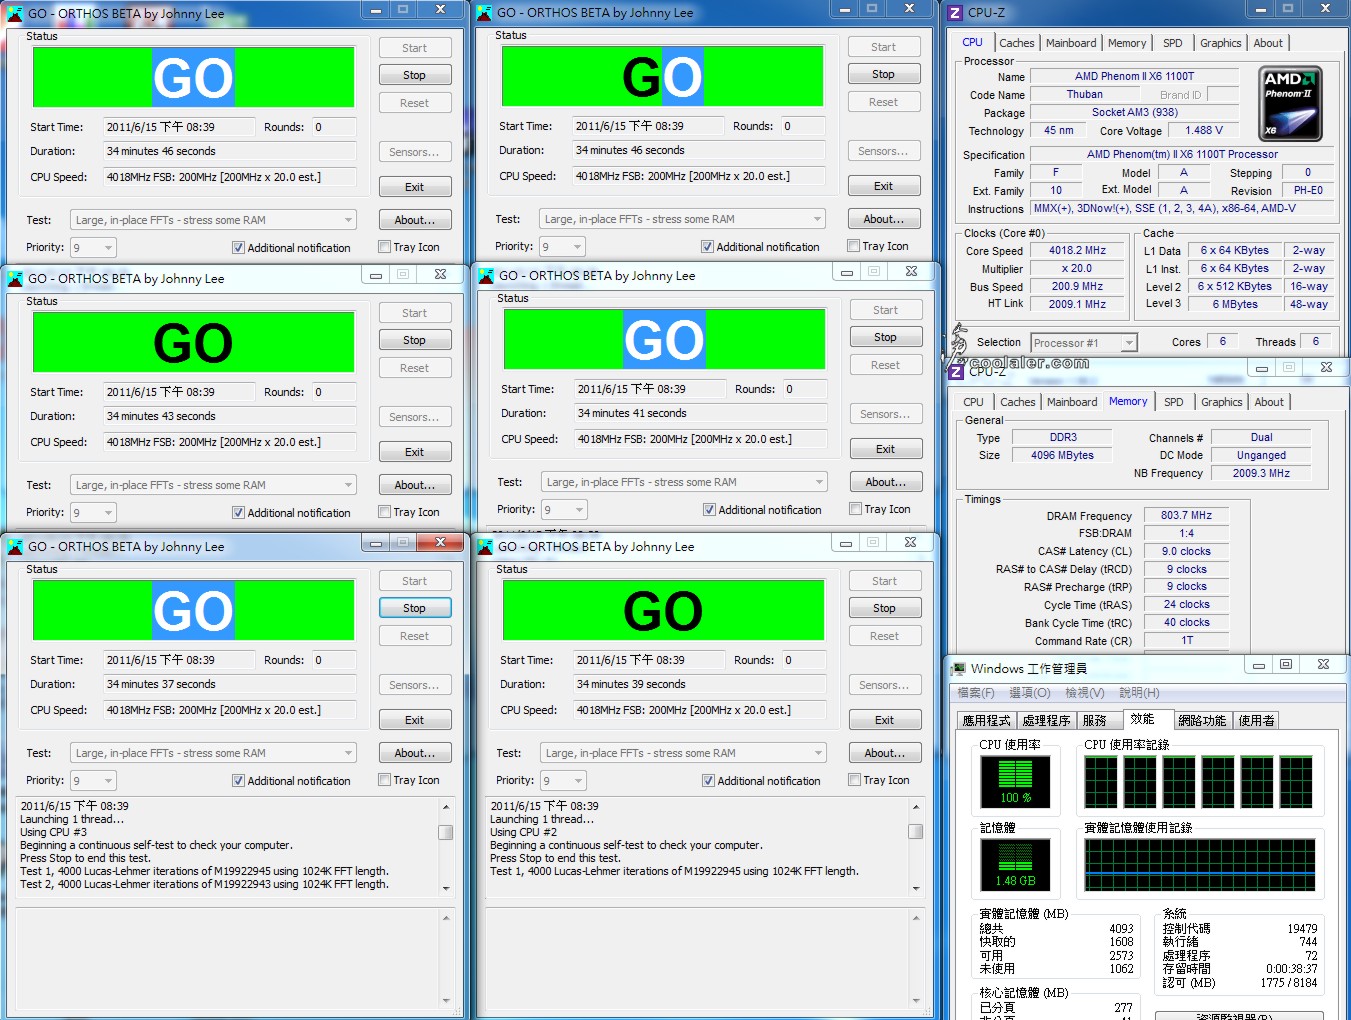The width and height of the screenshot is (1351, 1020).
Task: Open the Processor #1 selection dropdown in CPU-Z
Action: [x=1084, y=343]
